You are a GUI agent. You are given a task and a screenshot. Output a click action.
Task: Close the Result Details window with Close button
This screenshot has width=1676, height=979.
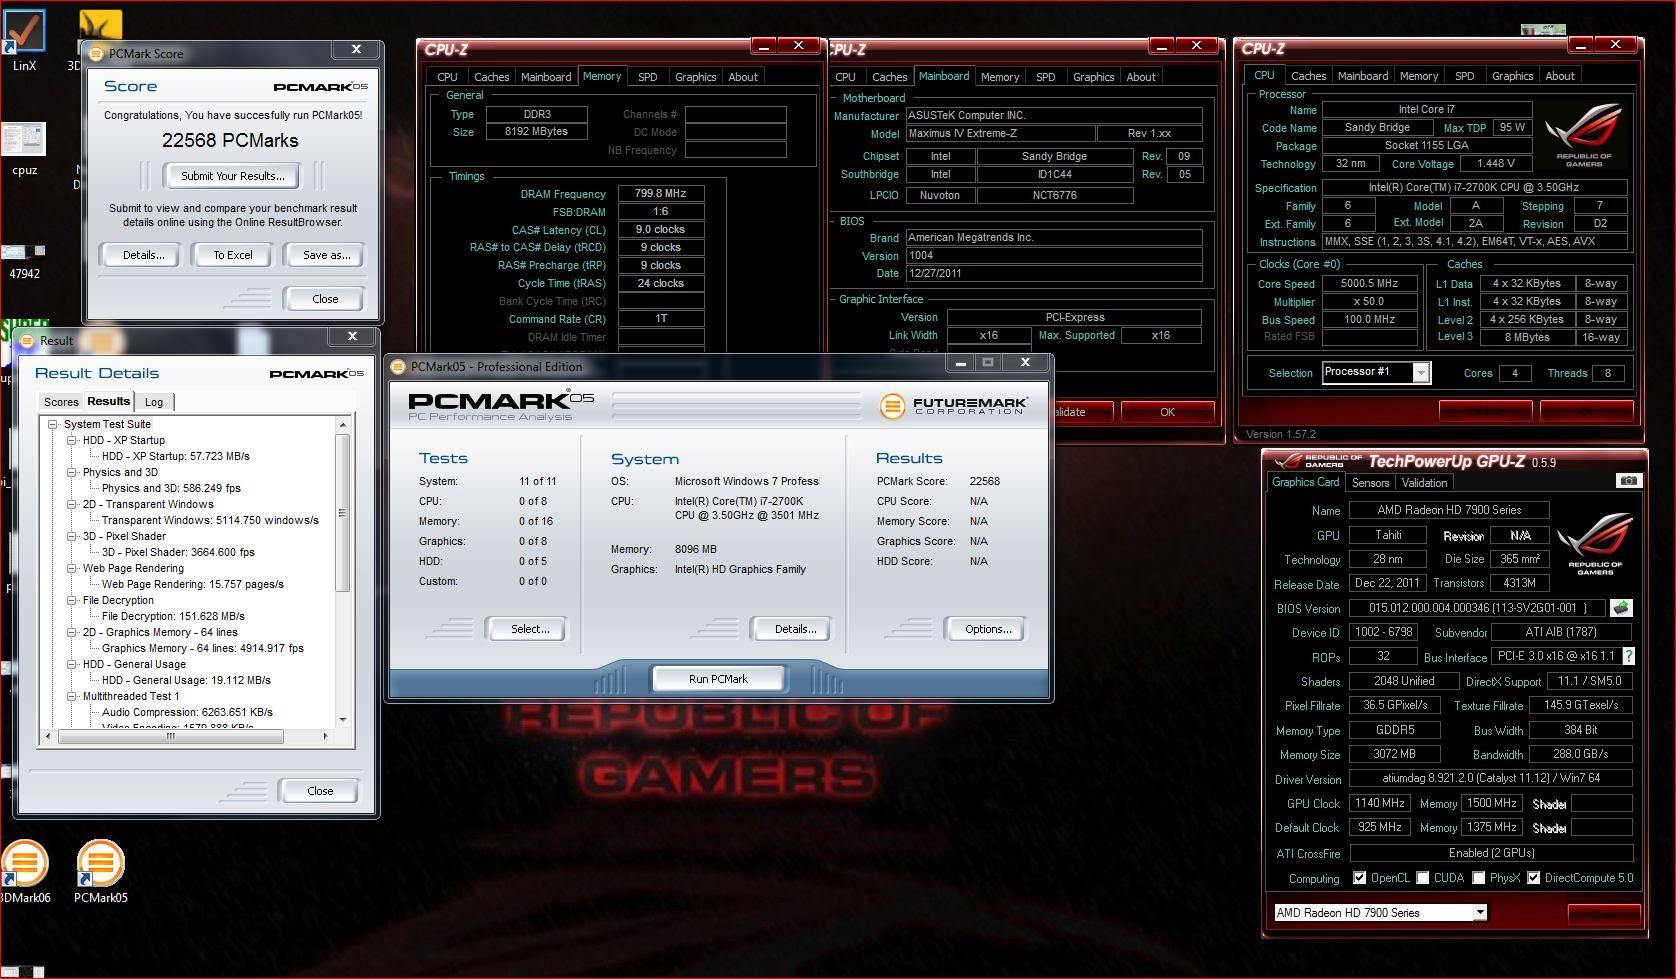(x=320, y=791)
